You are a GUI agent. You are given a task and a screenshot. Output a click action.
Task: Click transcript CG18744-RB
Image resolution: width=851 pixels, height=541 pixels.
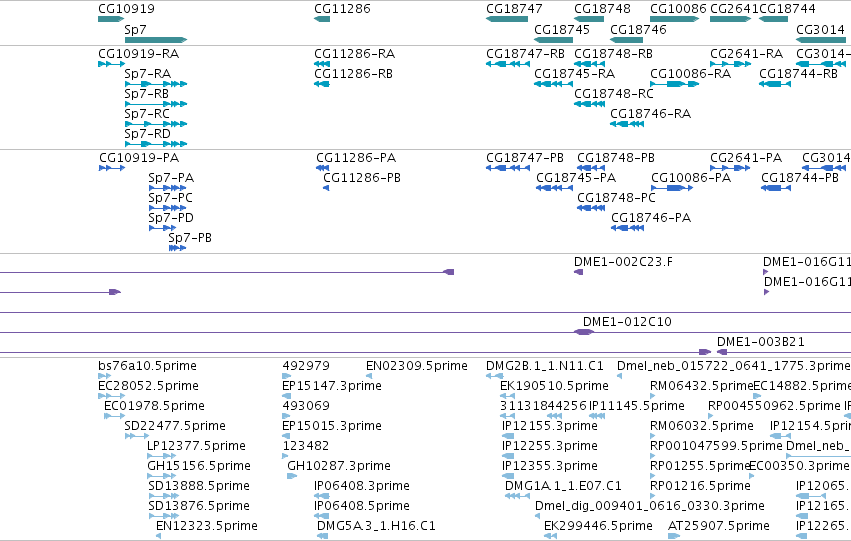tap(798, 74)
